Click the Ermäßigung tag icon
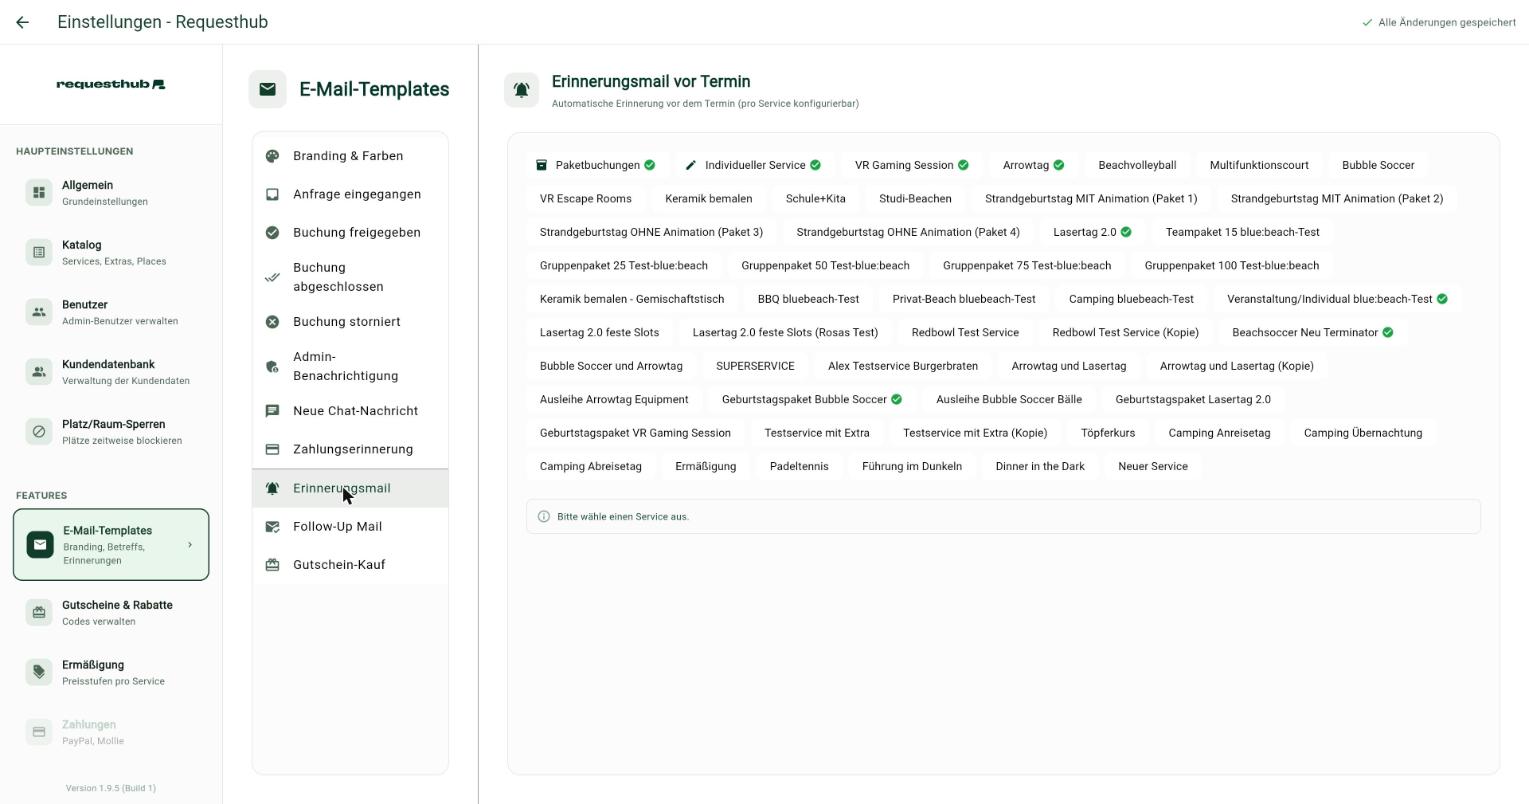 39,672
